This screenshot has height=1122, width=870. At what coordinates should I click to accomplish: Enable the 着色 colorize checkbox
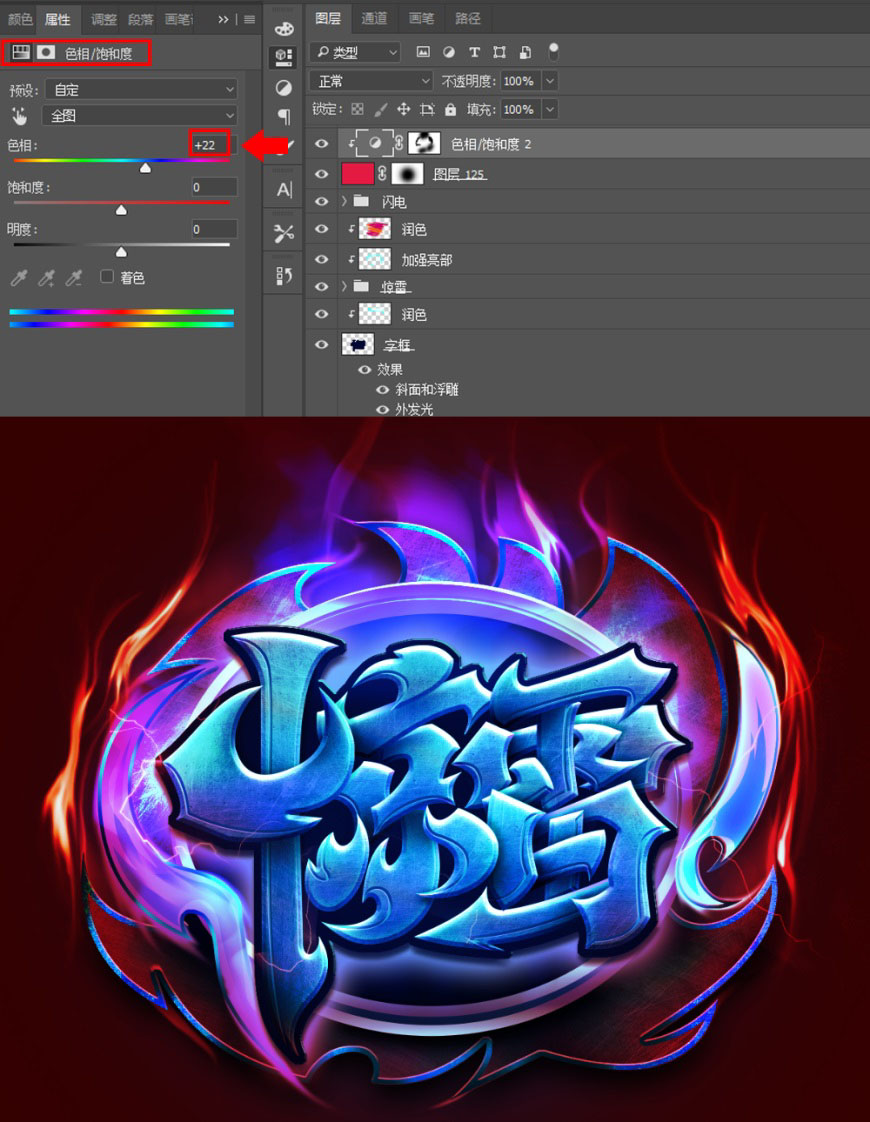click(107, 276)
